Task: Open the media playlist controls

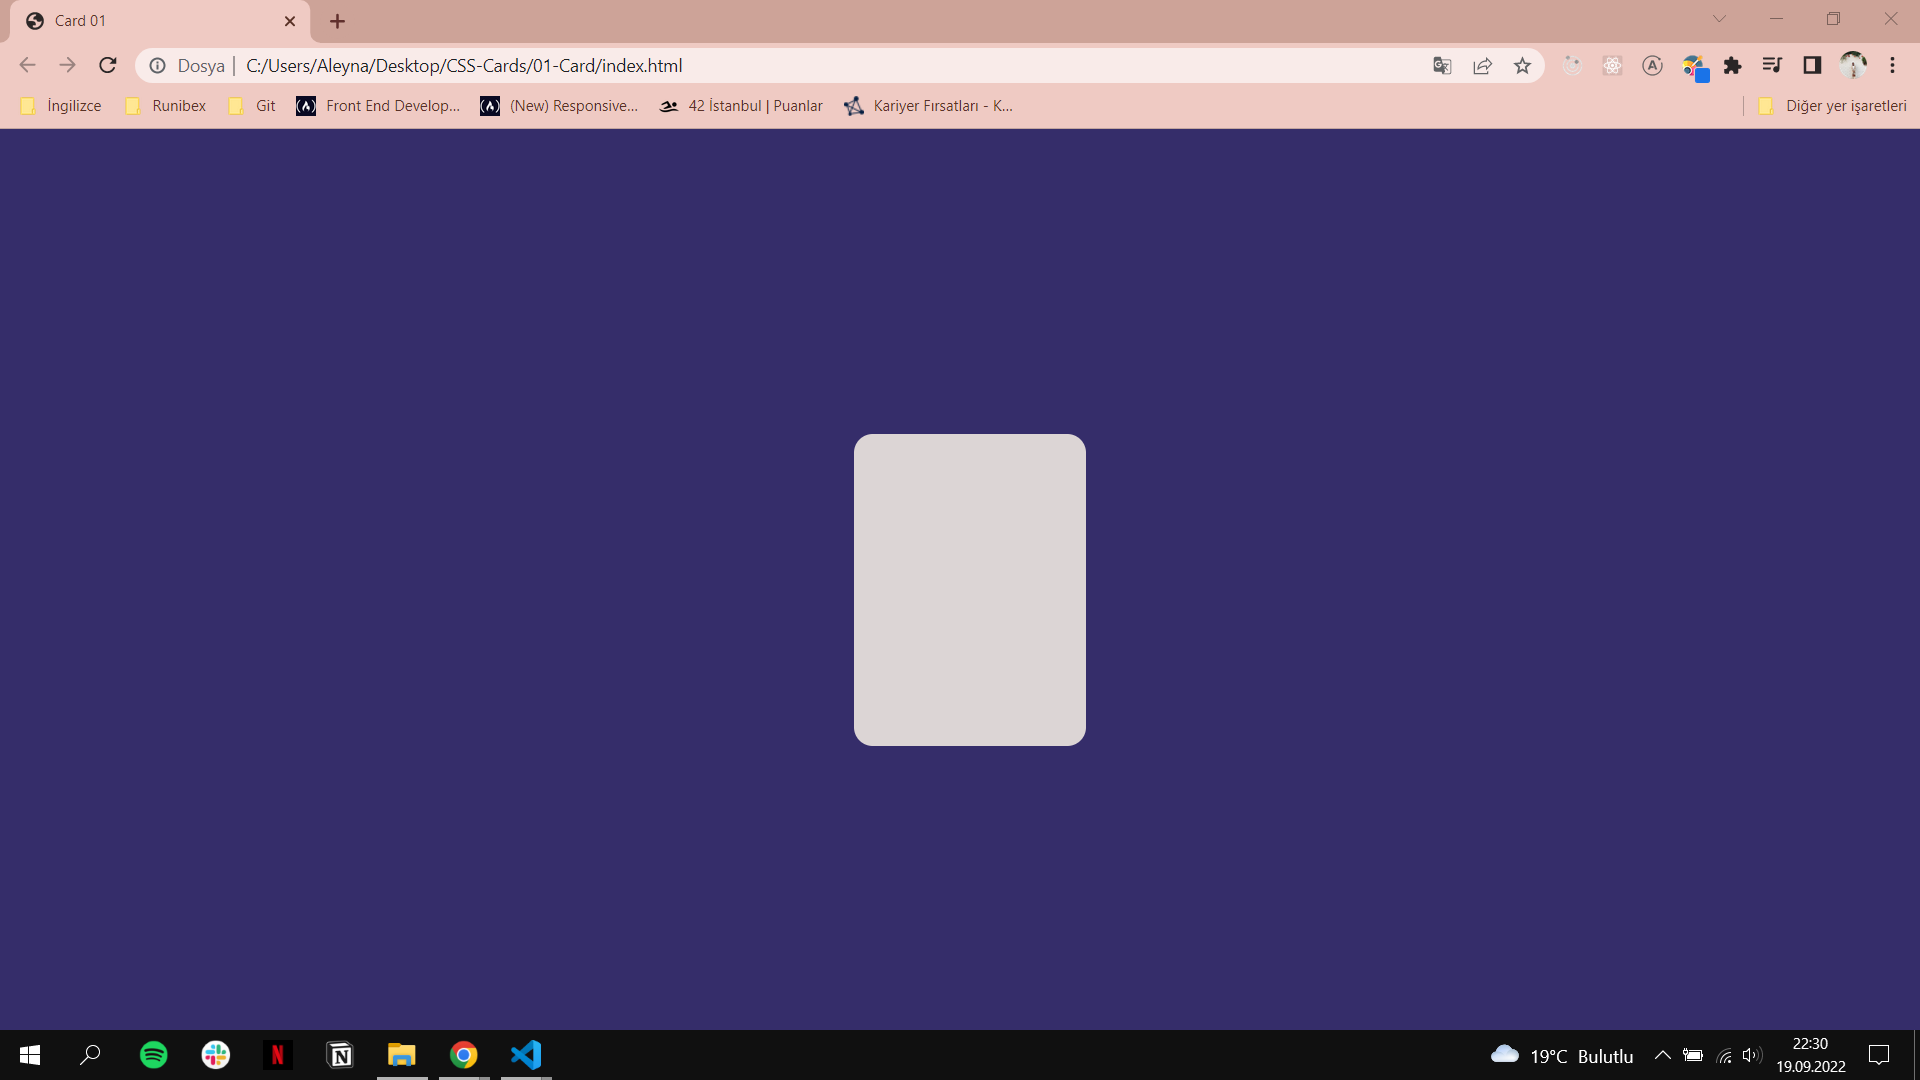Action: (x=1772, y=65)
